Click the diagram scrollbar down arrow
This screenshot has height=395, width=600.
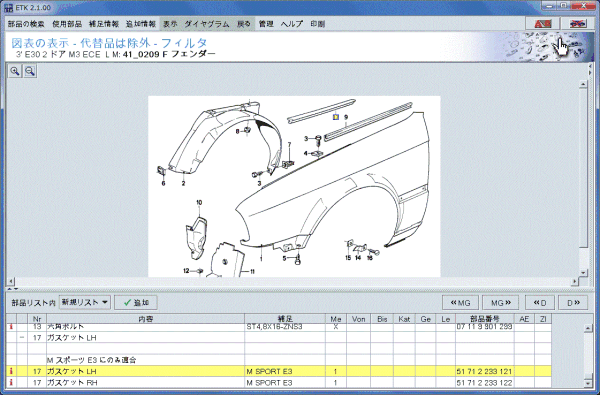583,273
